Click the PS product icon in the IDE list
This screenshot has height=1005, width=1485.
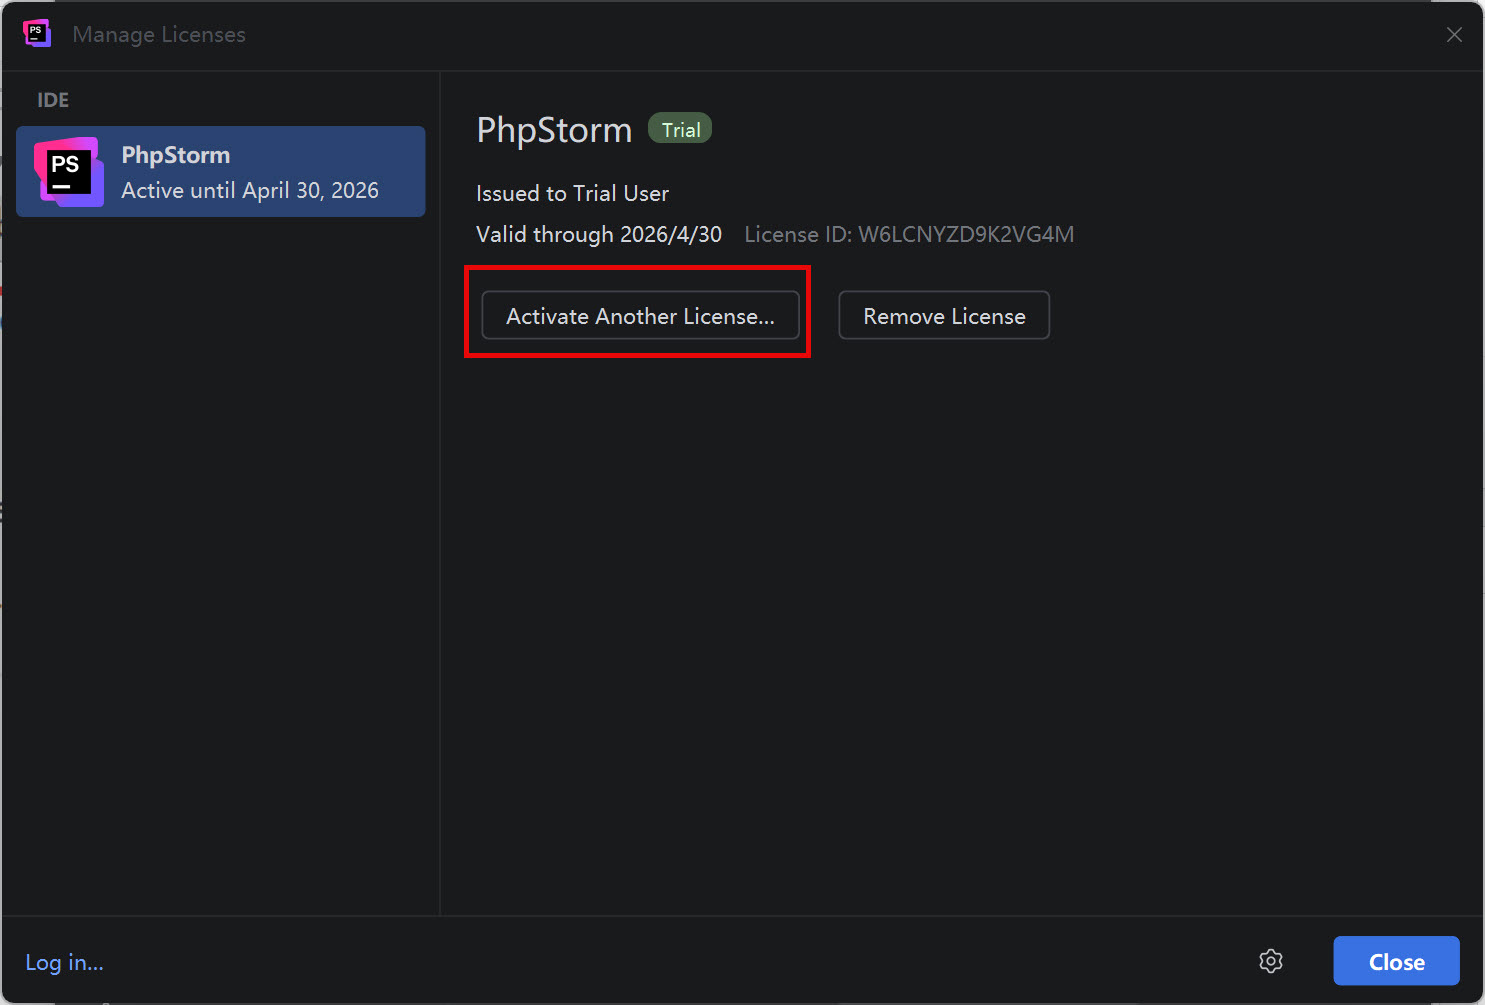tap(68, 172)
